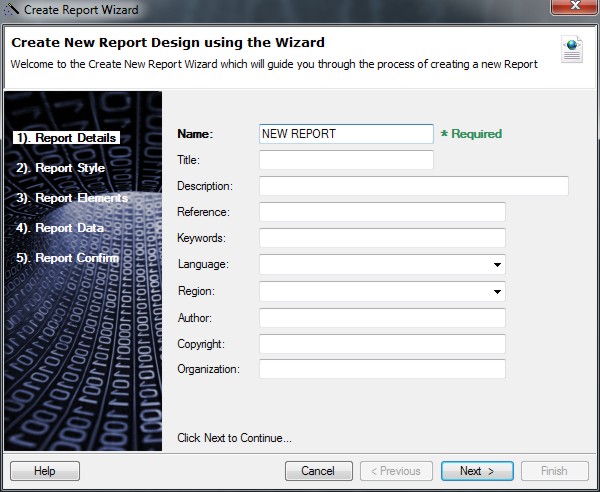600x492 pixels.
Task: Select the Reference input field
Action: [x=381, y=212]
